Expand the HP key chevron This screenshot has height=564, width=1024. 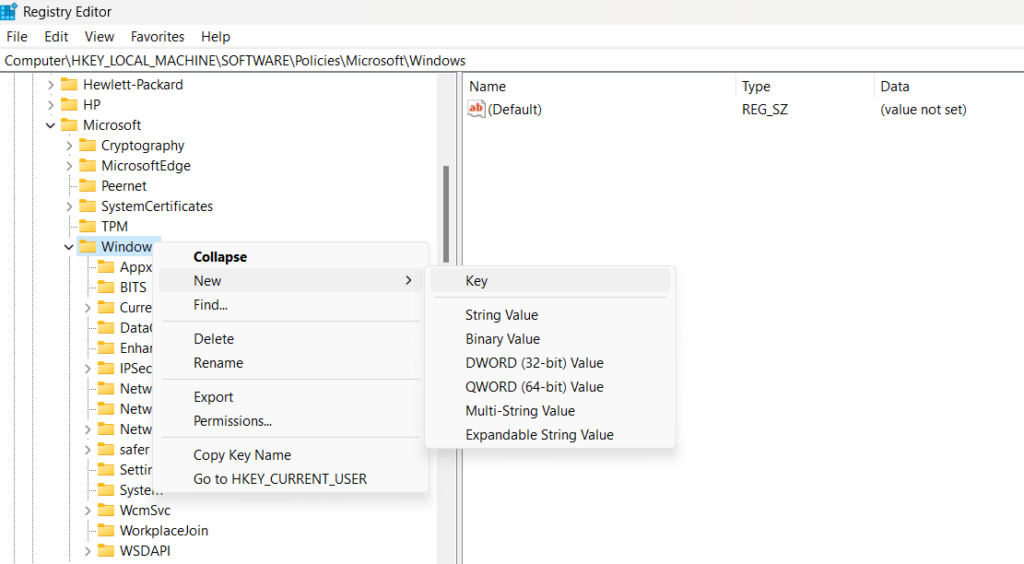pos(50,105)
